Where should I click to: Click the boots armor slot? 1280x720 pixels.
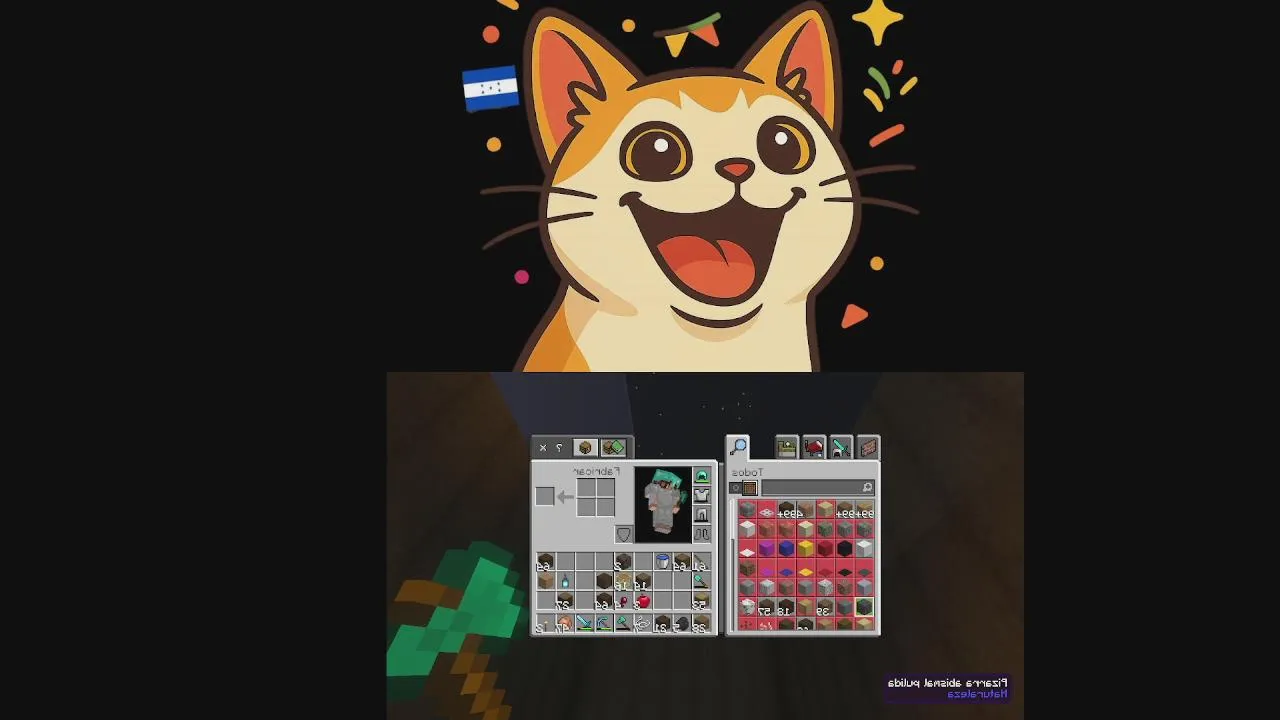pyautogui.click(x=702, y=534)
